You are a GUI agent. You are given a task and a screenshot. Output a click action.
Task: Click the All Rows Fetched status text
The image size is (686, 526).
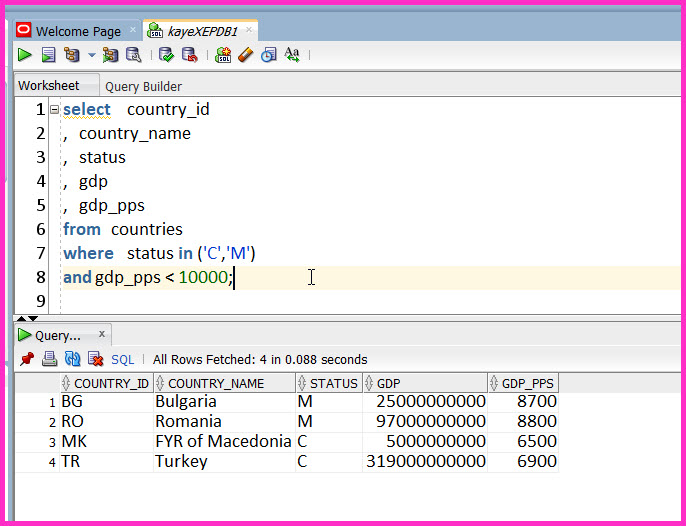(260, 360)
